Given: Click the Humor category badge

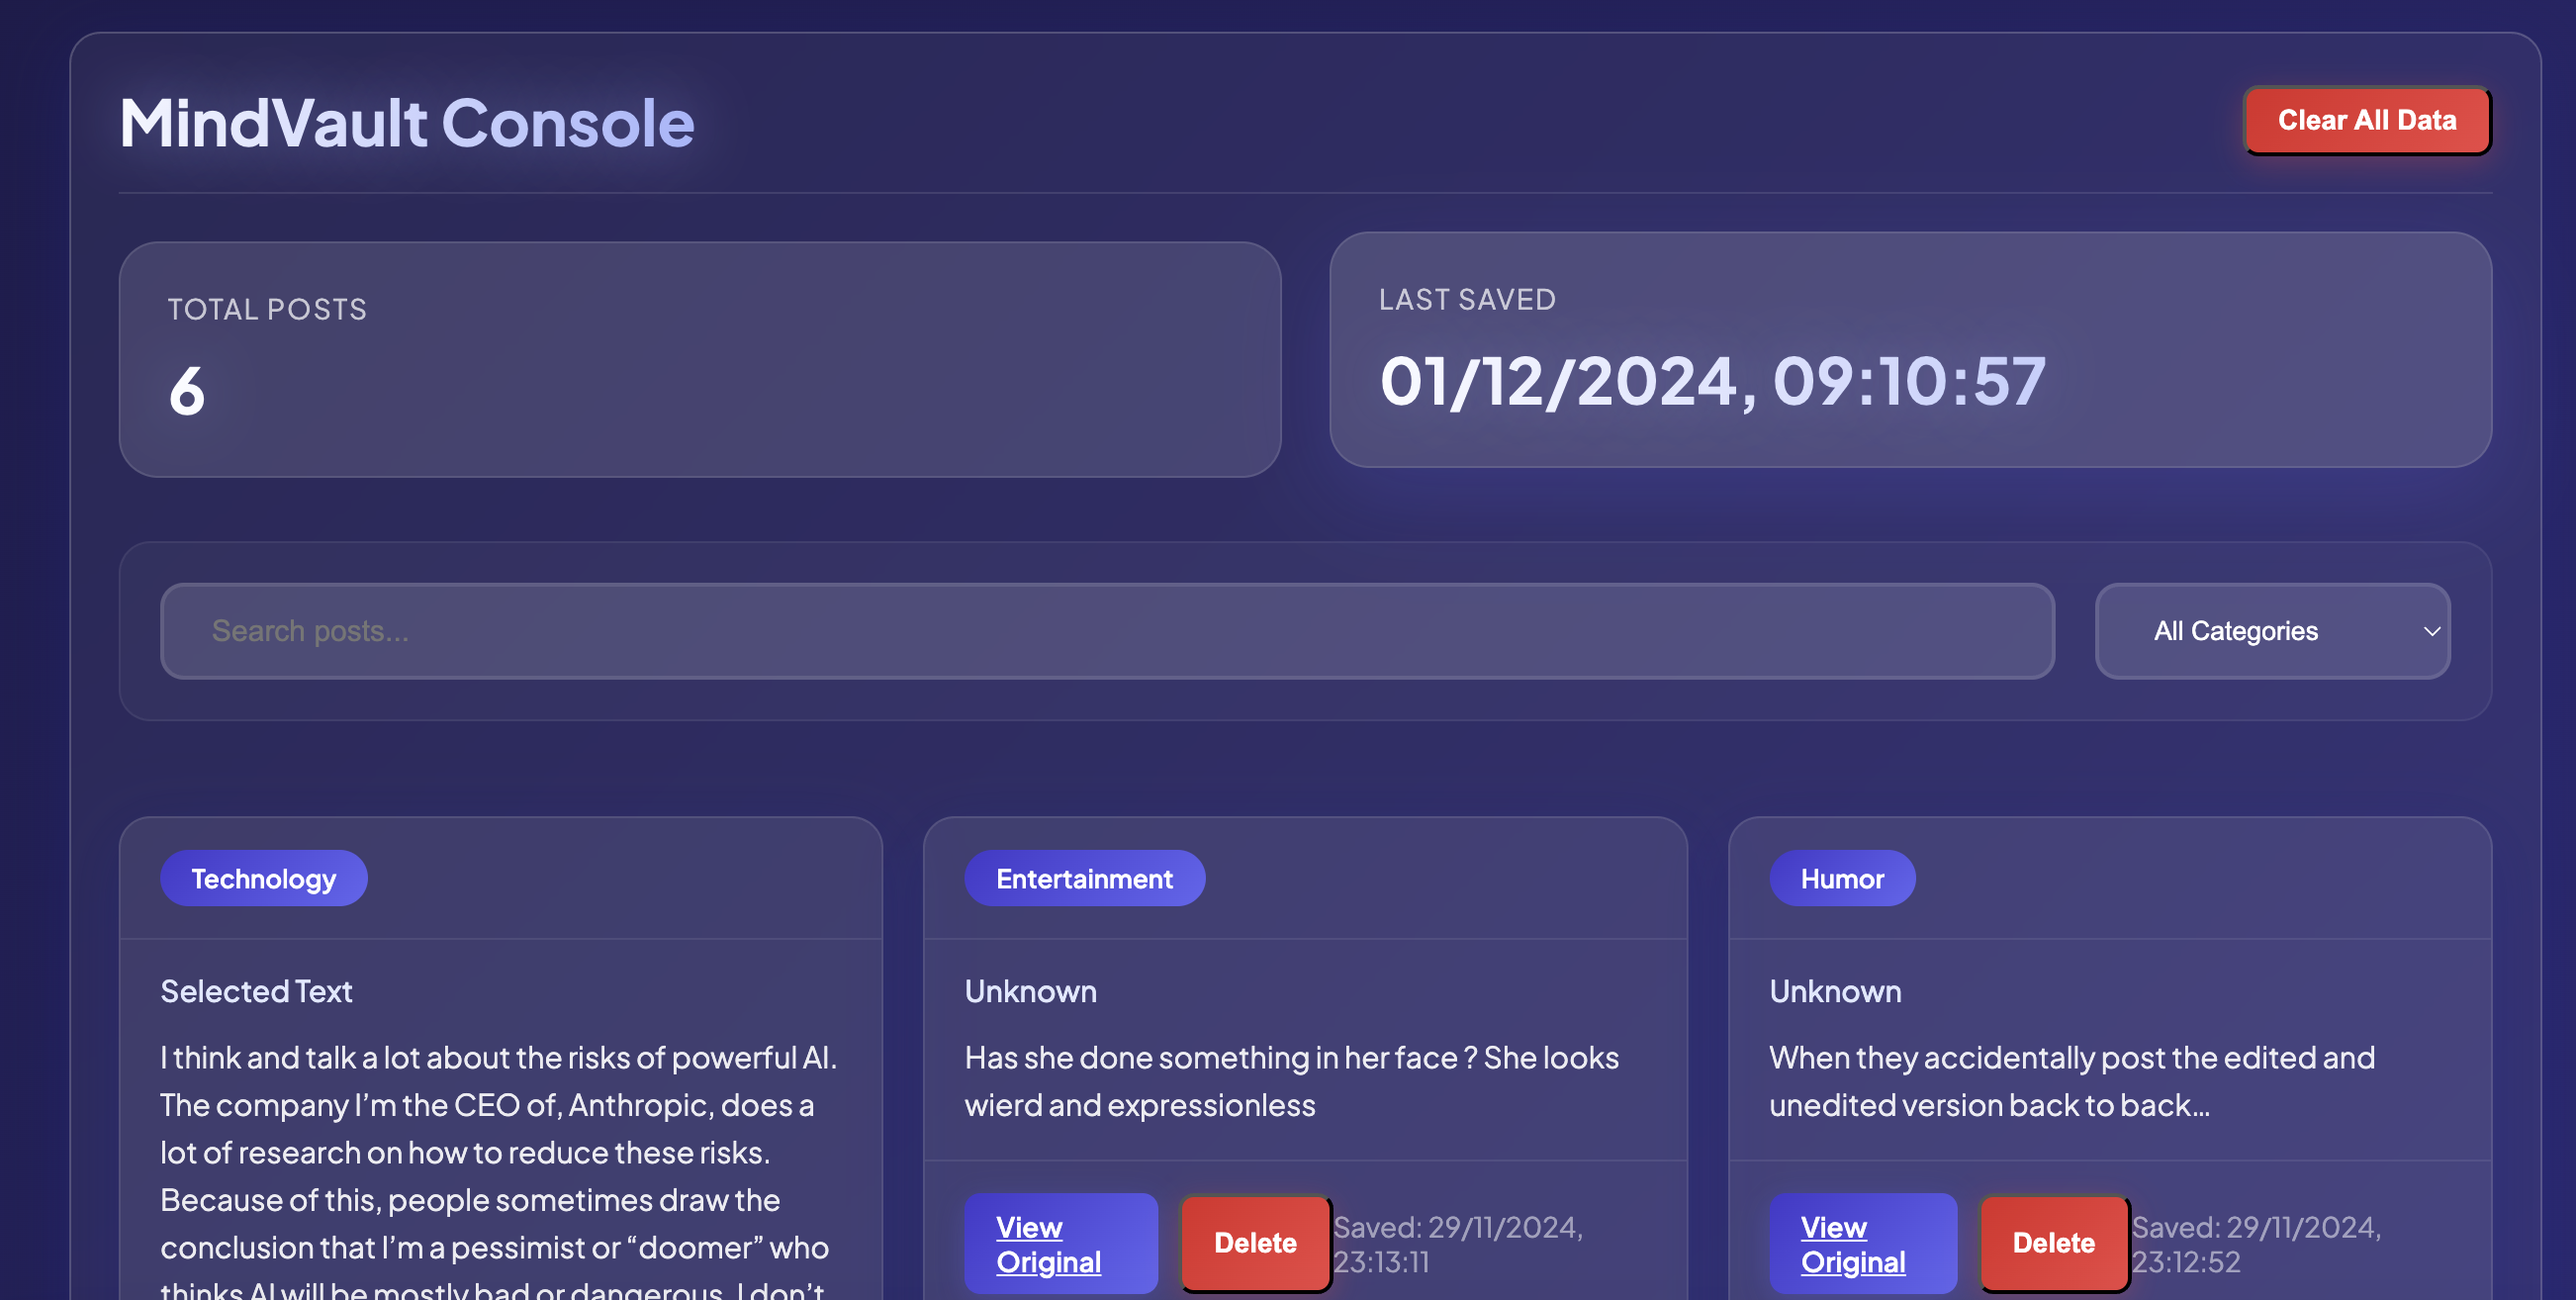Looking at the screenshot, I should click(1842, 878).
